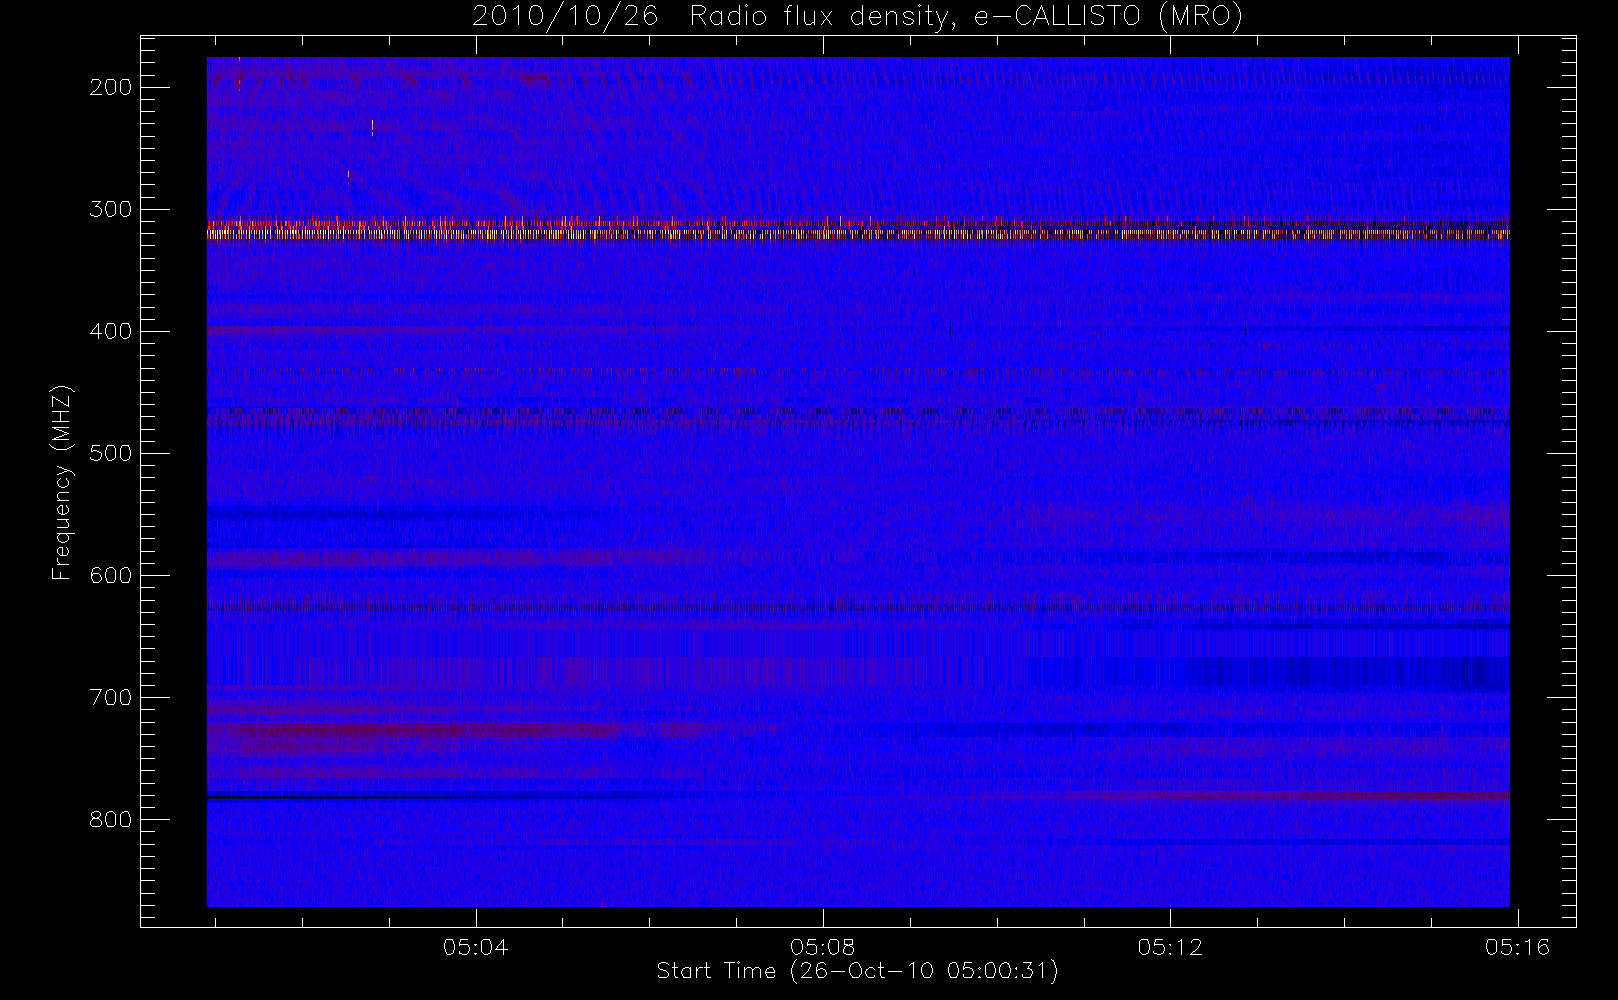The image size is (1618, 1000).
Task: Select the 700 frequency tick label
Action: pyautogui.click(x=110, y=697)
